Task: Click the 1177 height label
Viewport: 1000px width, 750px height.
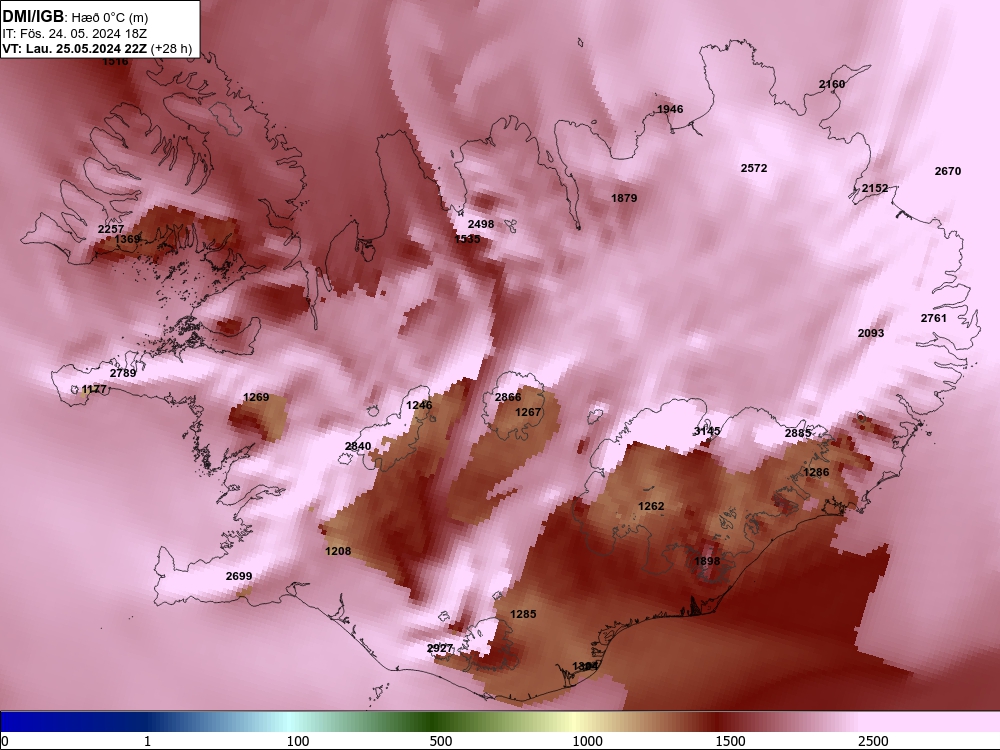Action: (x=94, y=389)
